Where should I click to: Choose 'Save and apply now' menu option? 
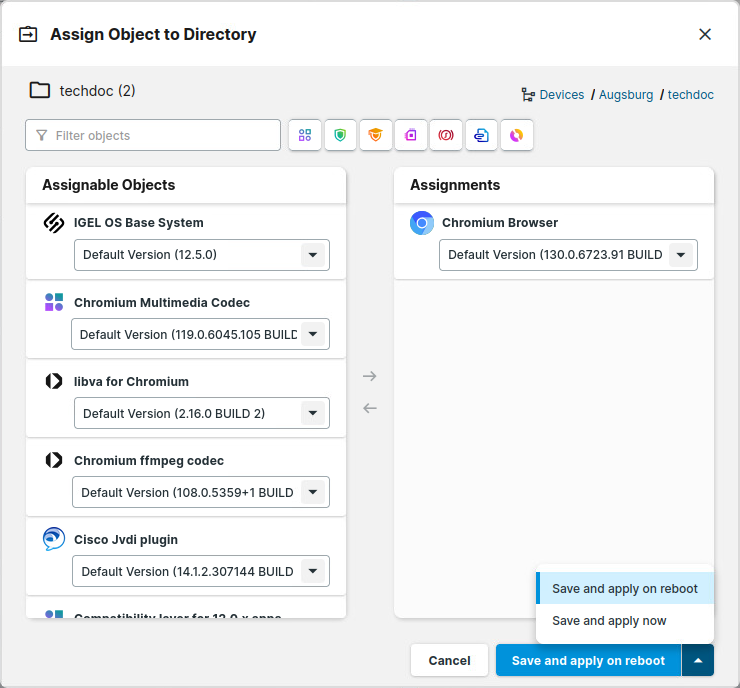coord(609,621)
